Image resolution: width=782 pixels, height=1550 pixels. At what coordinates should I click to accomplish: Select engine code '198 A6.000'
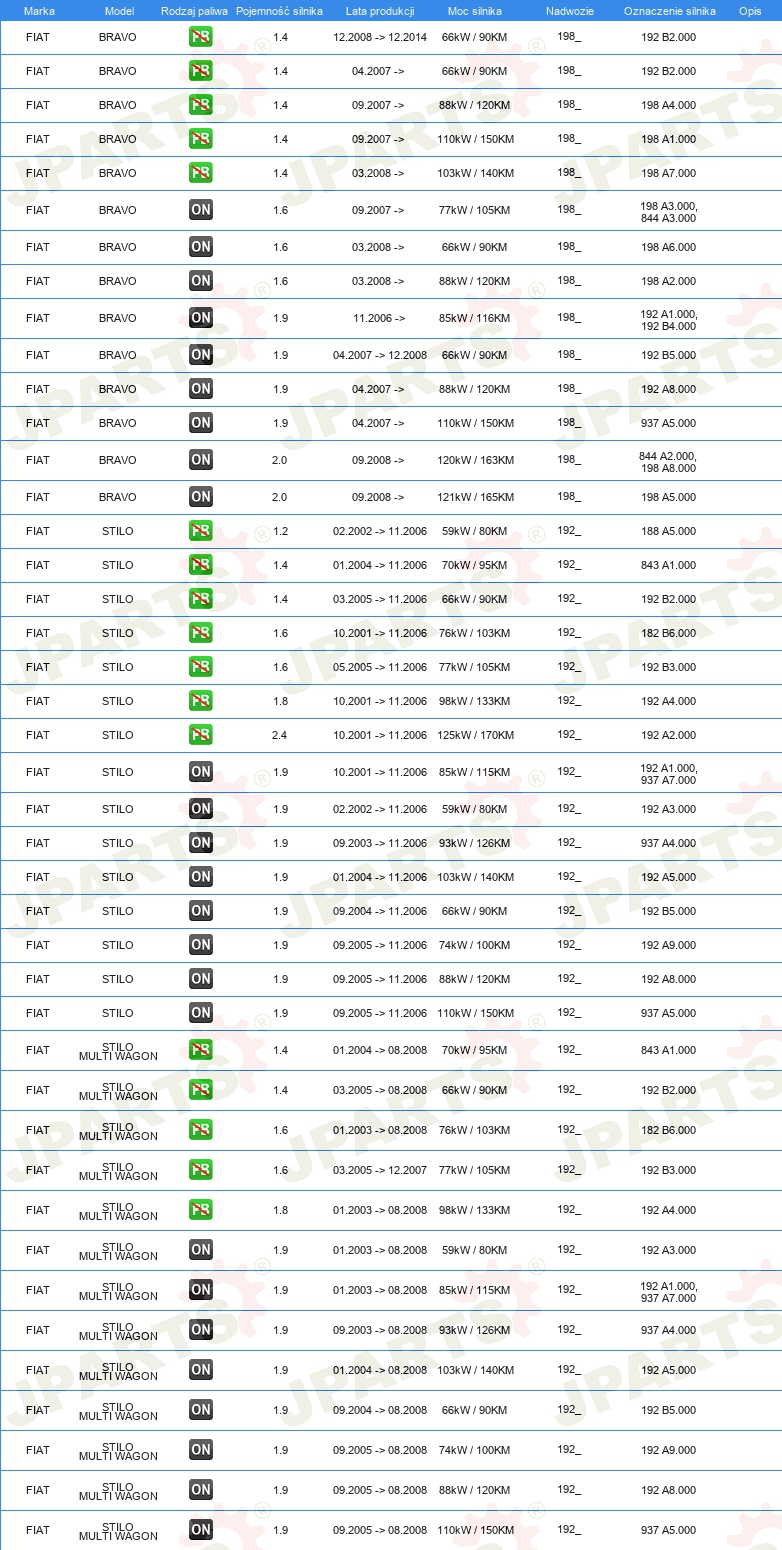669,247
